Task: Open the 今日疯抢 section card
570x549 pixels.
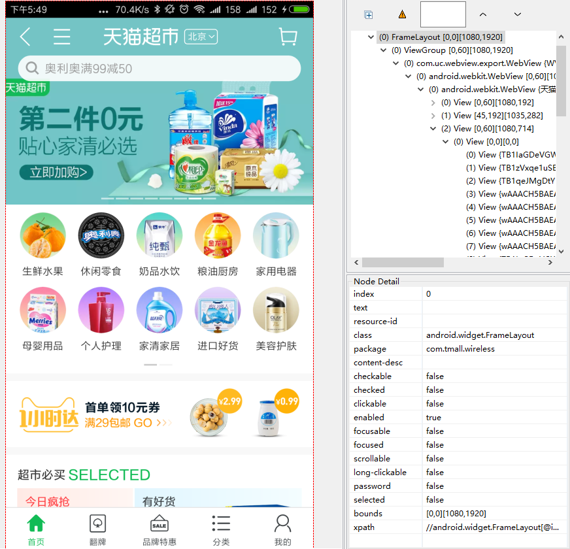Action: [x=75, y=498]
